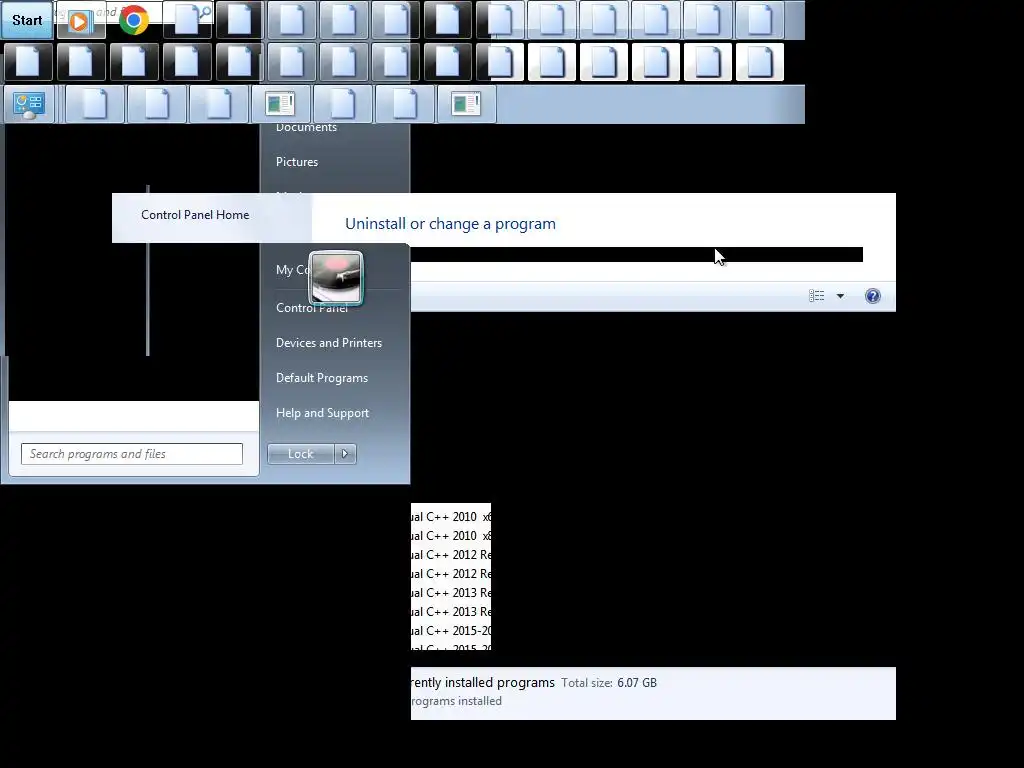
Task: Click the magnifier search icon
Action: [205, 12]
